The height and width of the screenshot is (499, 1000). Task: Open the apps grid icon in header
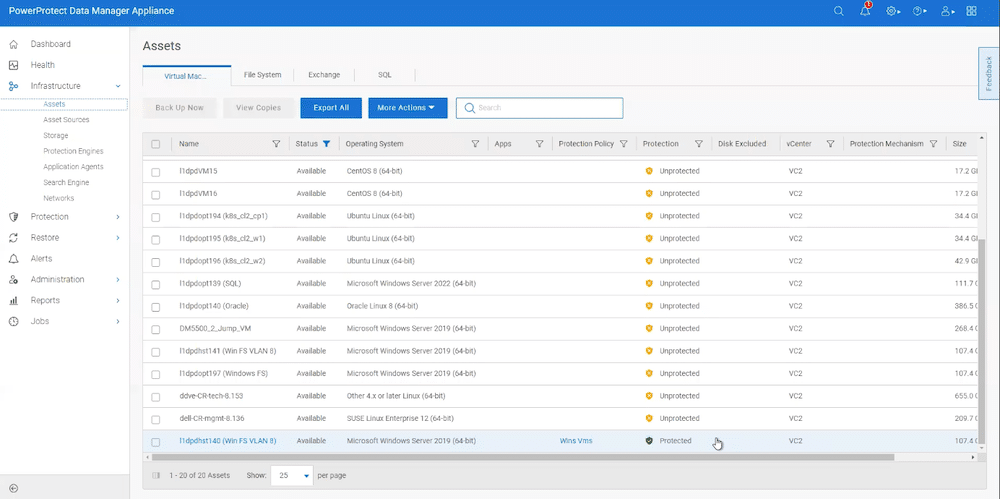971,11
